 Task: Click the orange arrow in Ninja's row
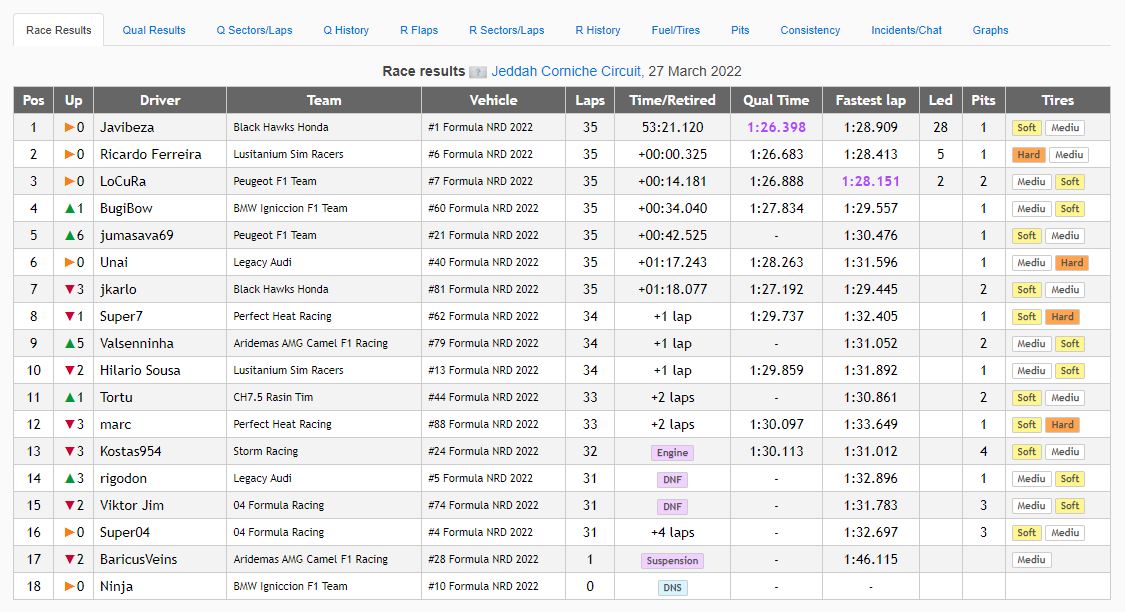point(70,586)
